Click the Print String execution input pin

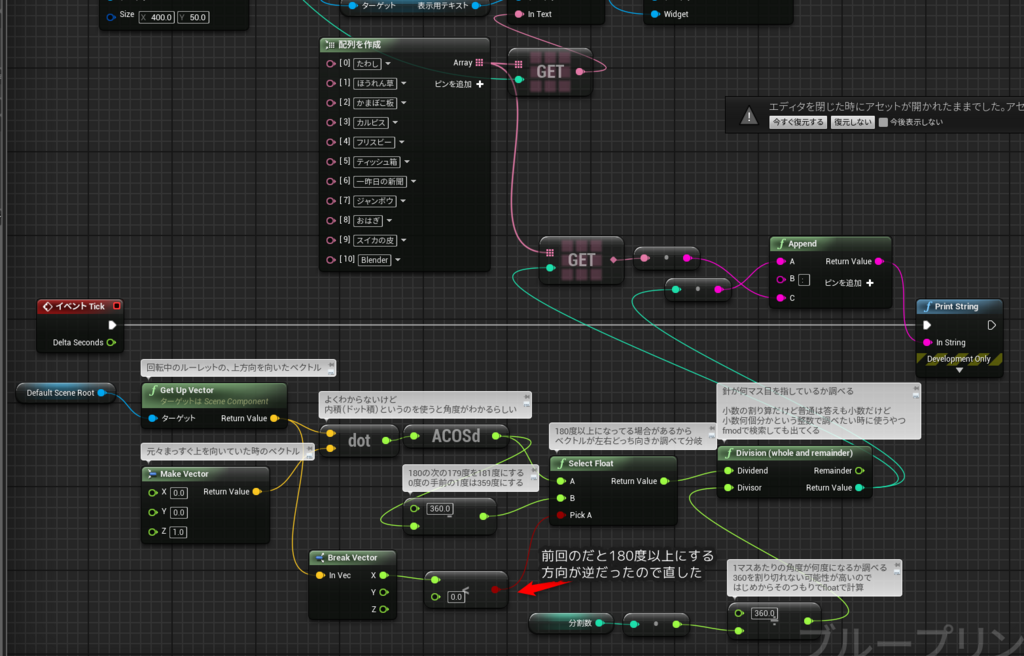927,325
